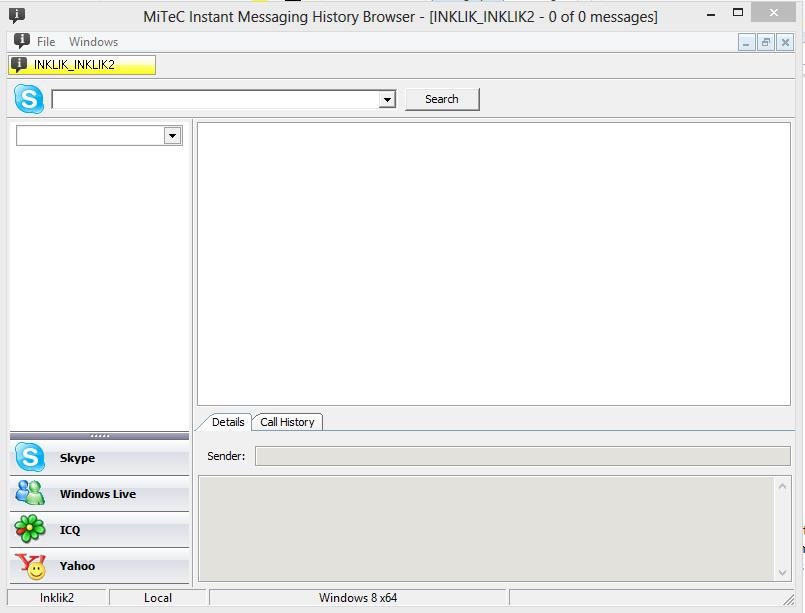Open the Yahoo history panel
The height and width of the screenshot is (613, 805).
[99, 566]
